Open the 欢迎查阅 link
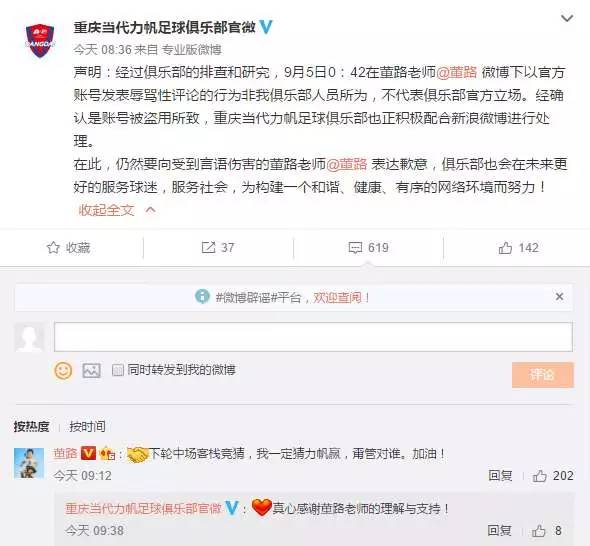This screenshot has width=590, height=546. click(337, 298)
